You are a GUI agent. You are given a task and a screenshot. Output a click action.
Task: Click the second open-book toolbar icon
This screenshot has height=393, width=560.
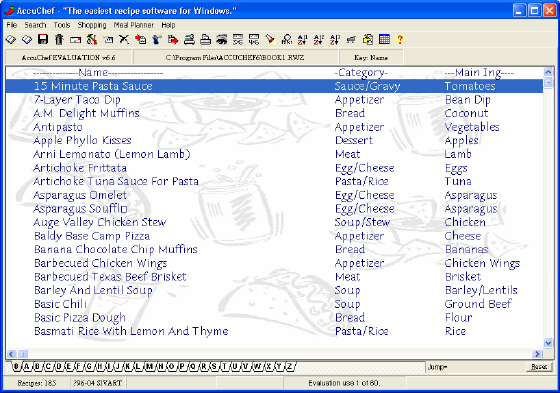point(27,39)
